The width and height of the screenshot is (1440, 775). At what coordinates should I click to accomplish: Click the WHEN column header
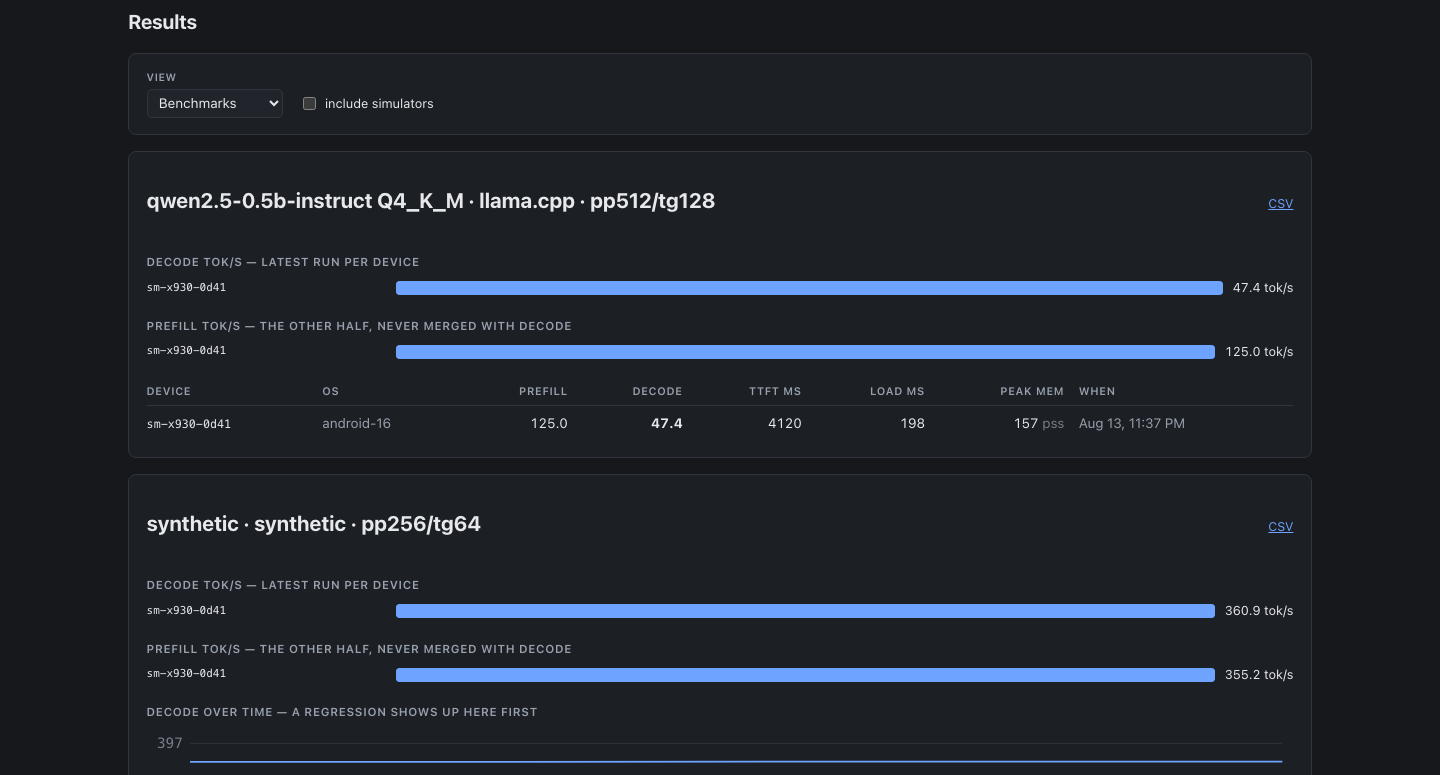tap(1097, 391)
